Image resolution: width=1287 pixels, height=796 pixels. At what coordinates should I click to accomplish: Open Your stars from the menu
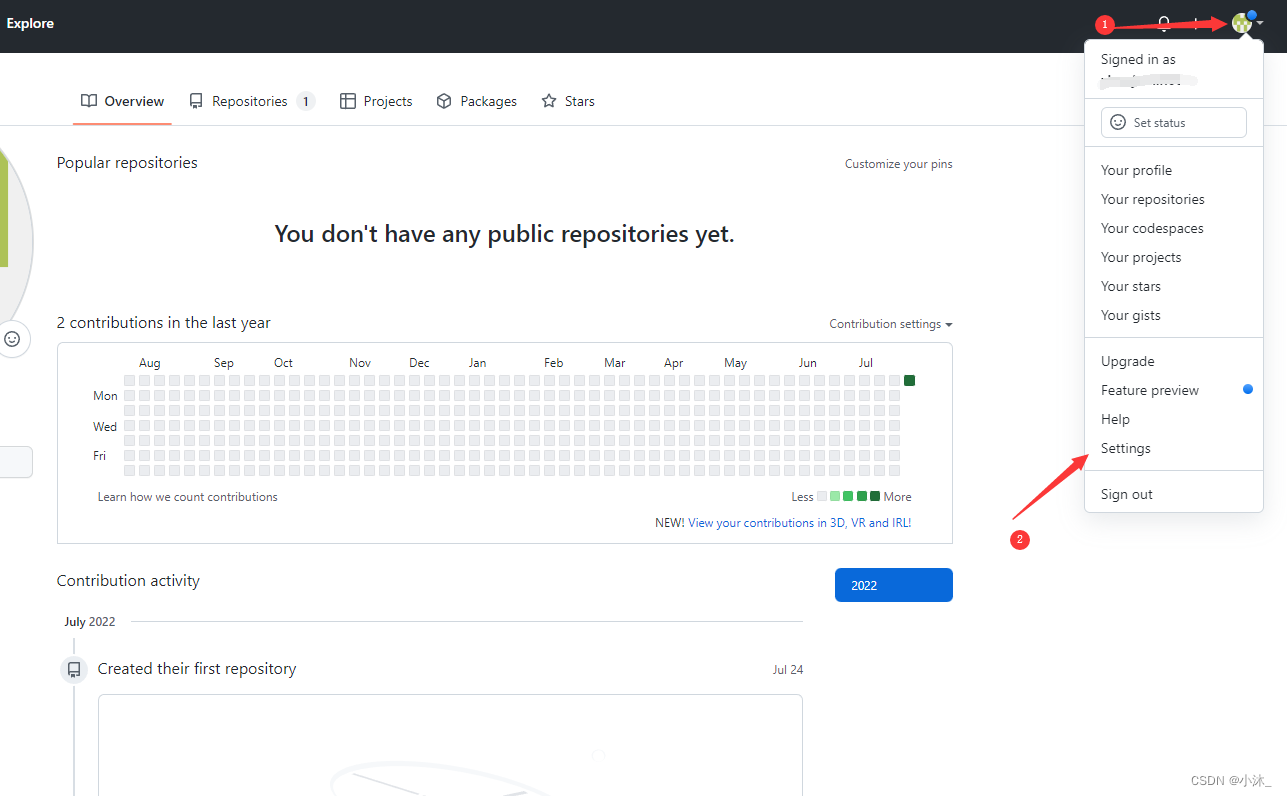tap(1174, 286)
